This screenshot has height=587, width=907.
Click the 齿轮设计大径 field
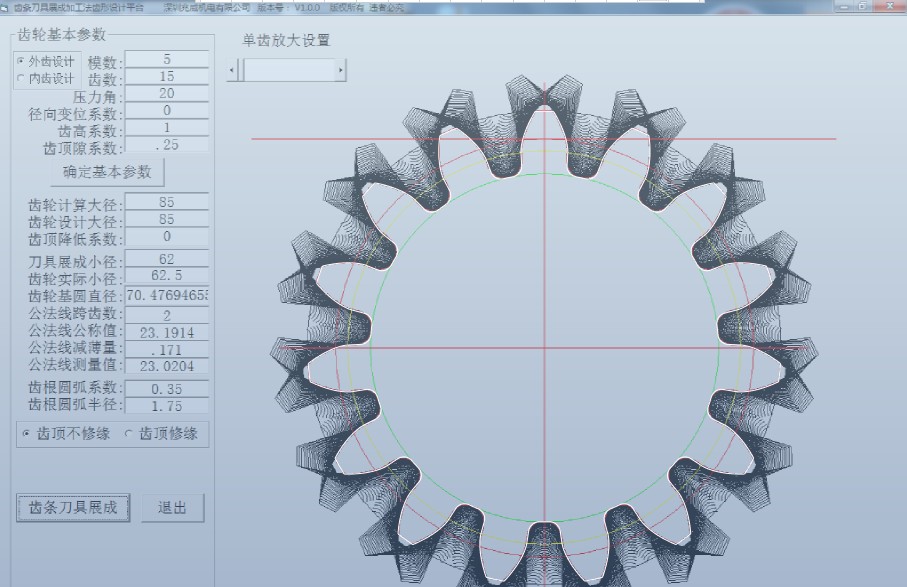[x=167, y=219]
